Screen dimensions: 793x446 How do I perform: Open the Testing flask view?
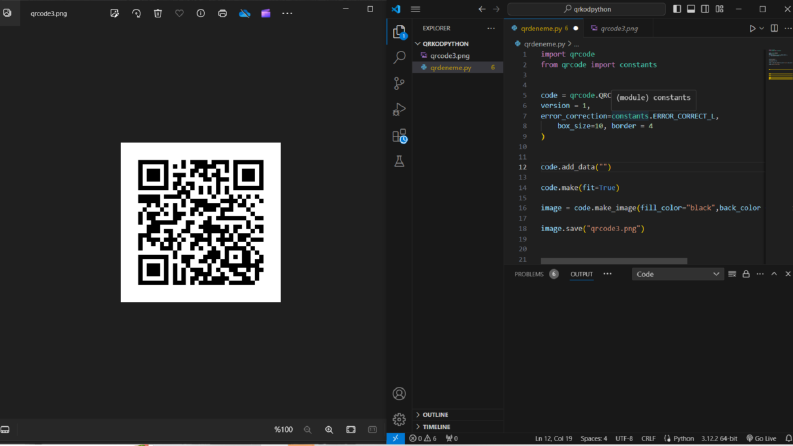click(399, 161)
